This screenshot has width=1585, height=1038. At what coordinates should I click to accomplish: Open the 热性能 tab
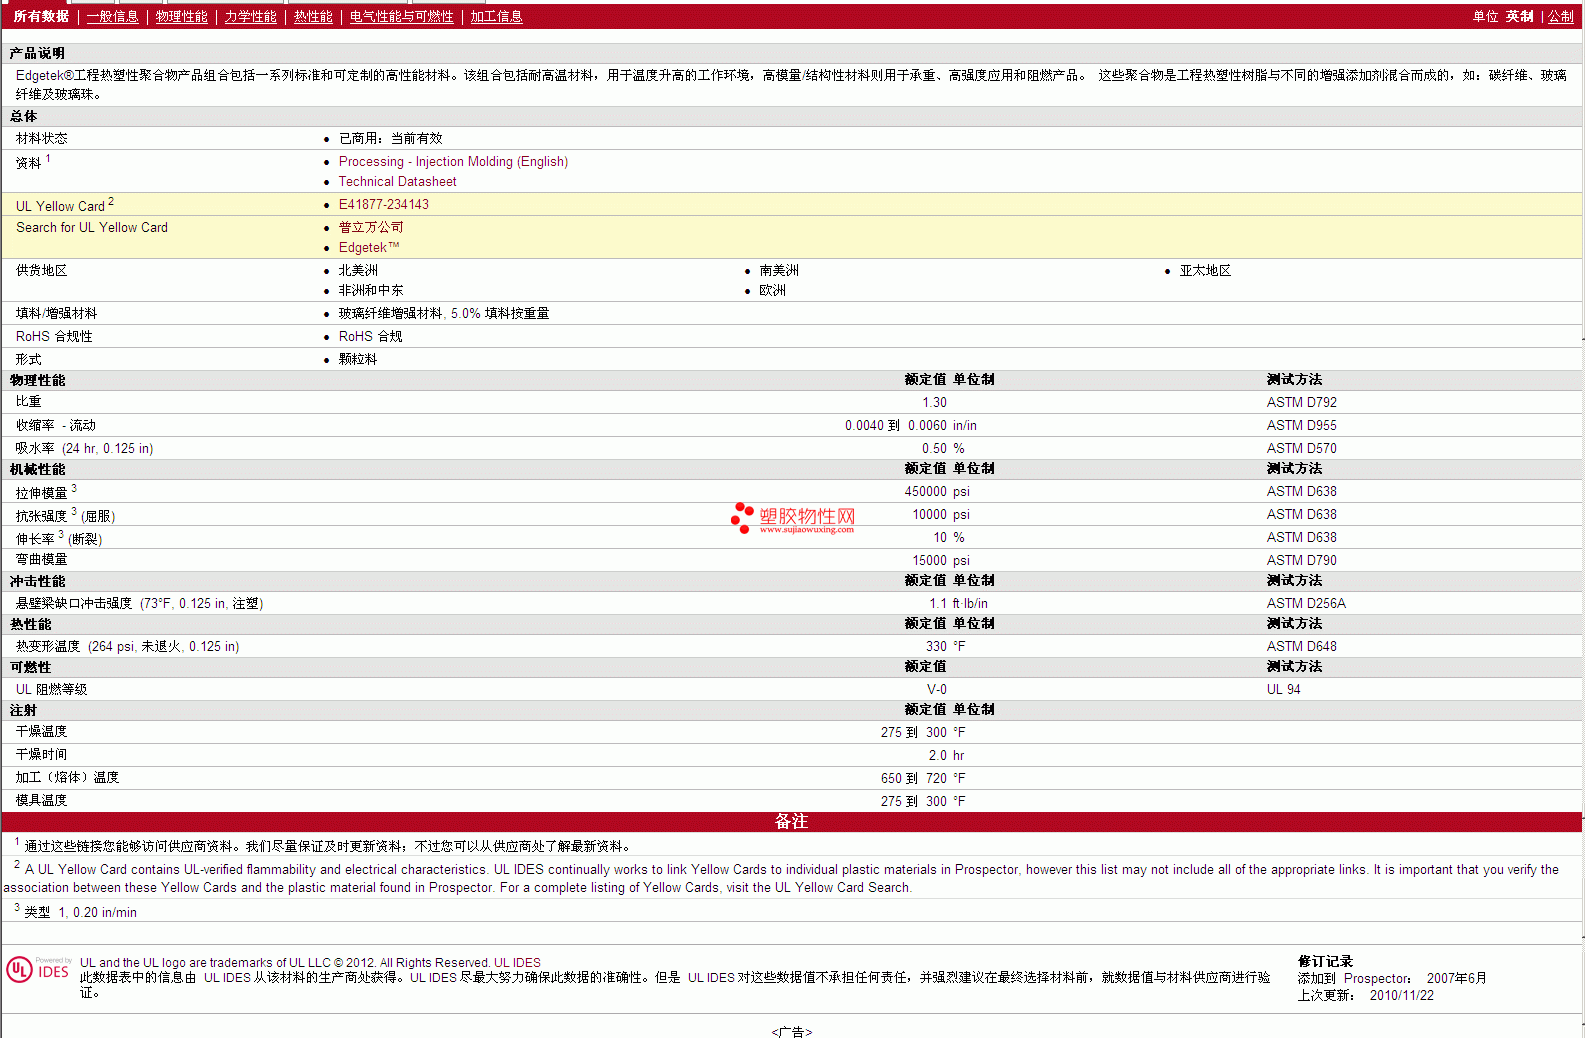tap(313, 16)
